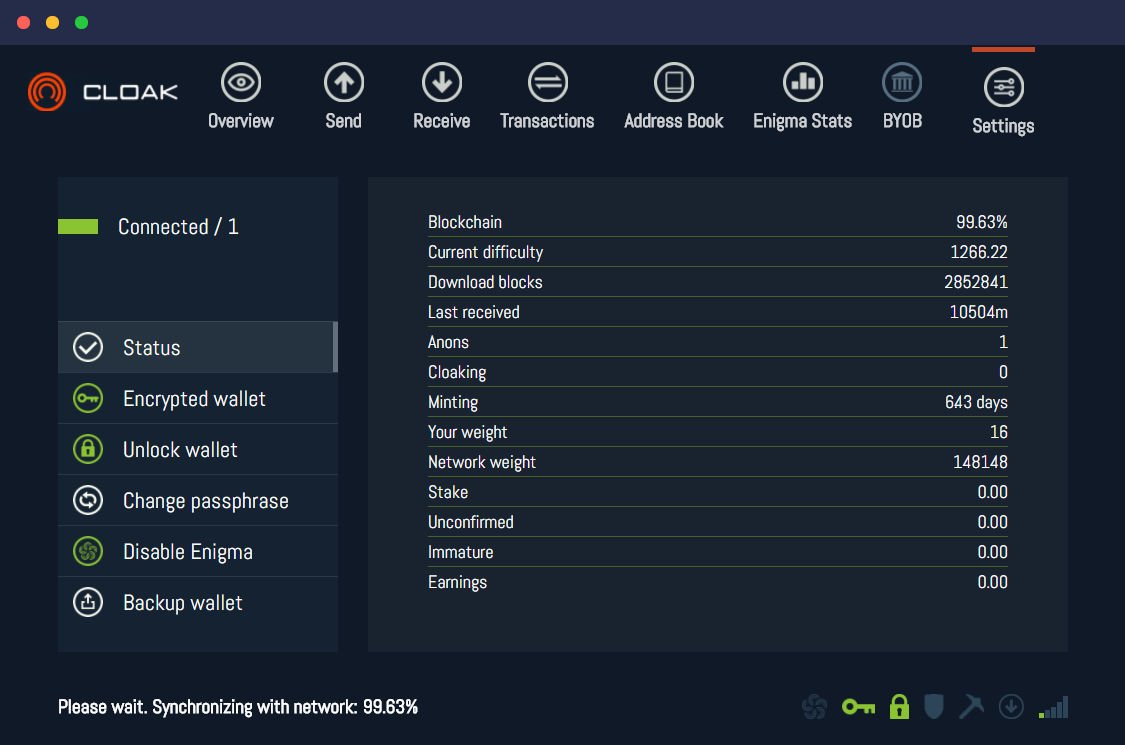Switch to the Enigma Stats tab label
This screenshot has width=1125, height=745.
(x=803, y=121)
